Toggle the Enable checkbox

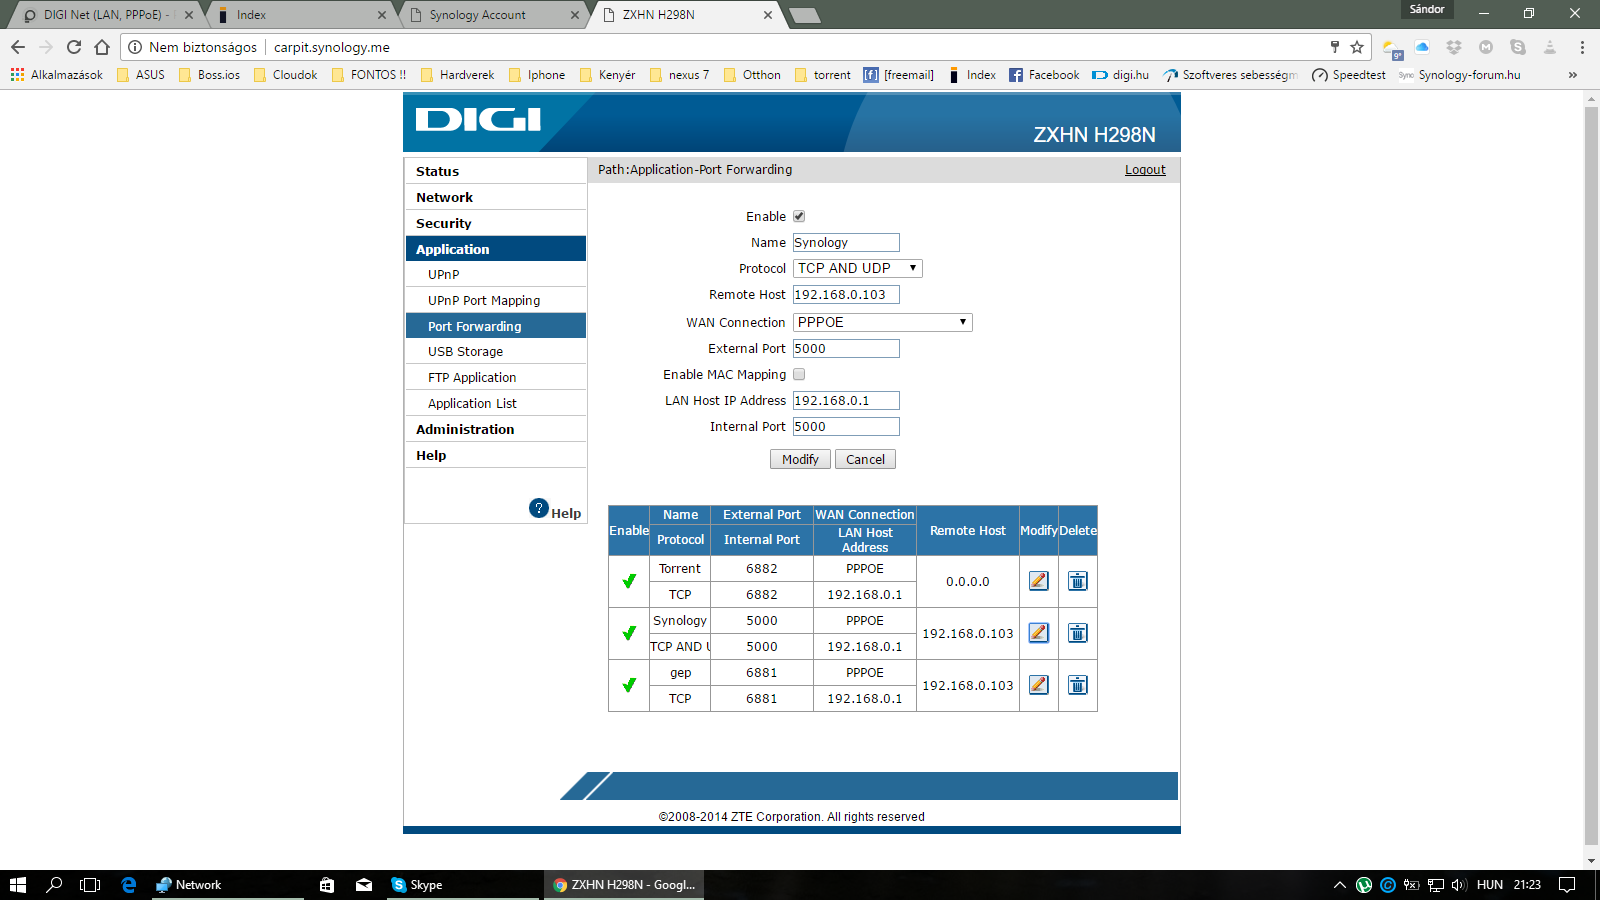[799, 216]
